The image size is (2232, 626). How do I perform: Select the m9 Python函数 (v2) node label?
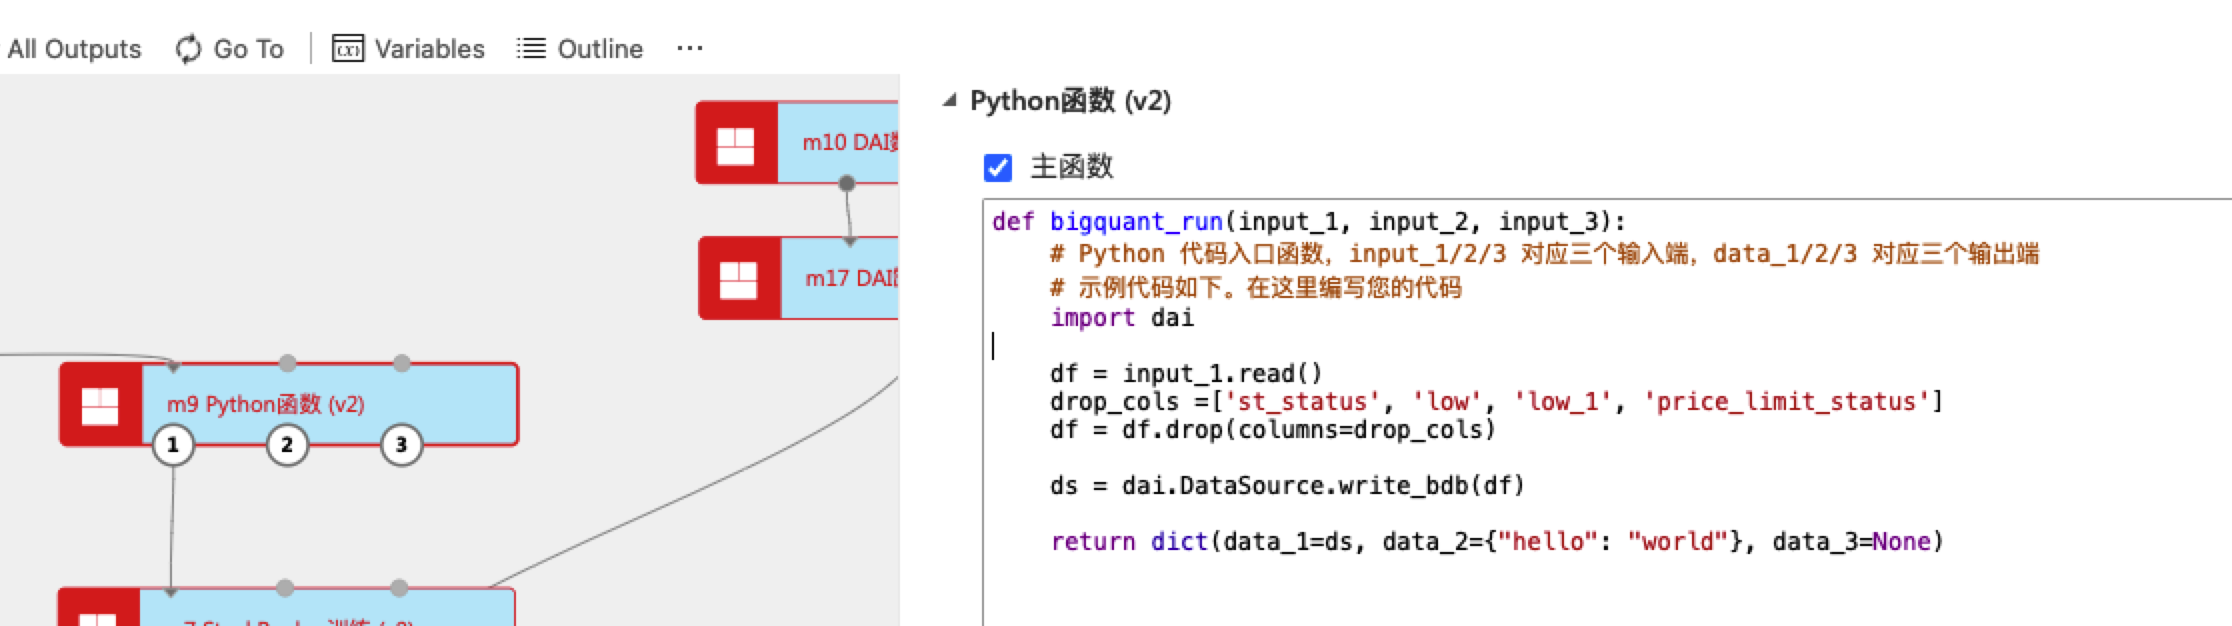pos(266,404)
